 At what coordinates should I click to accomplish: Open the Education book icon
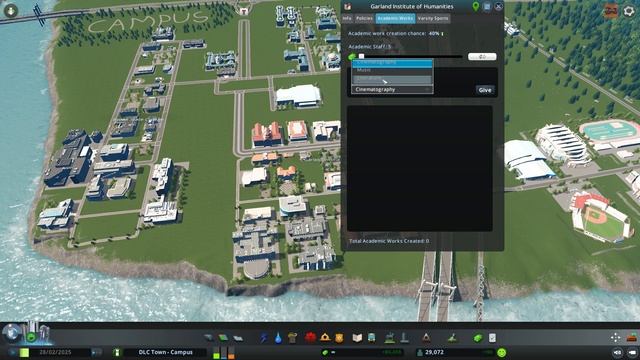click(x=357, y=338)
